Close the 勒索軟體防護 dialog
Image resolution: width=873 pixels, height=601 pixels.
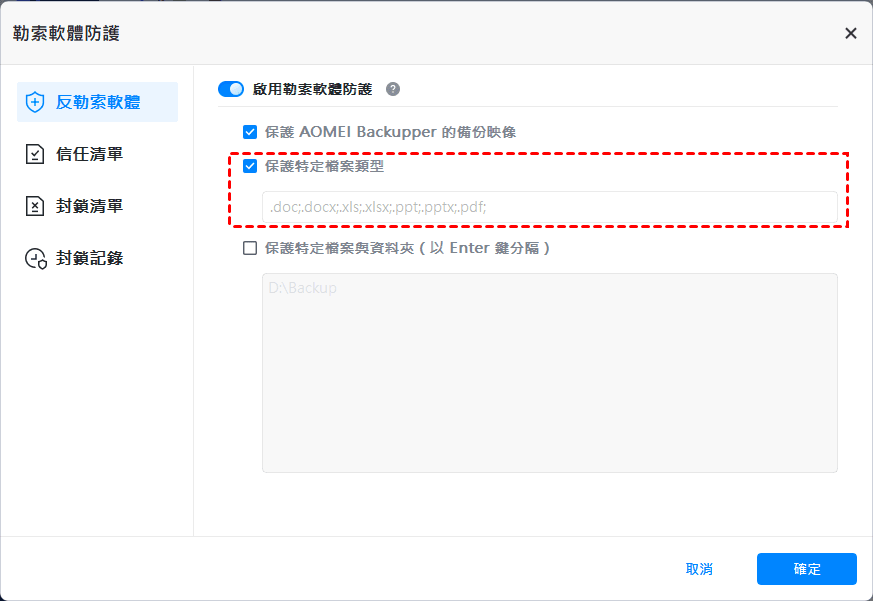coord(850,33)
